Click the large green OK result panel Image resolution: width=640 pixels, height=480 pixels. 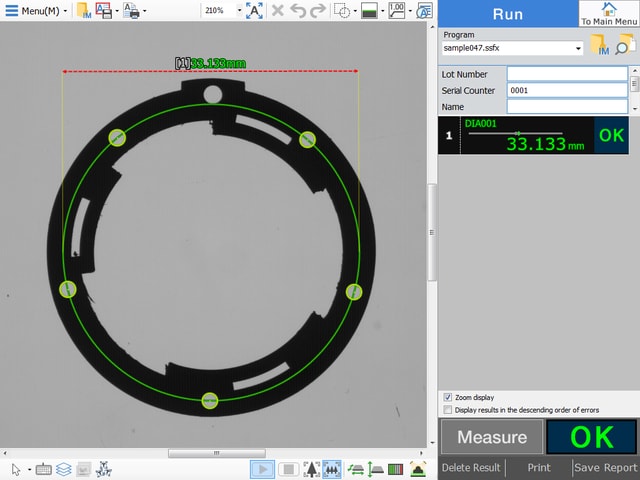pyautogui.click(x=591, y=437)
